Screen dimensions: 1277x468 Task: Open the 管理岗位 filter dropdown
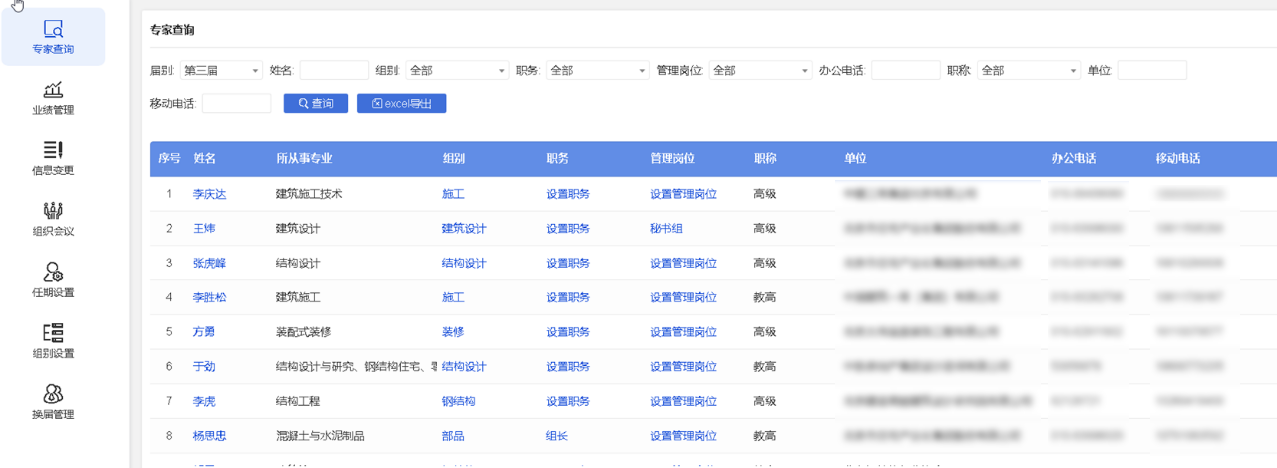[760, 71]
